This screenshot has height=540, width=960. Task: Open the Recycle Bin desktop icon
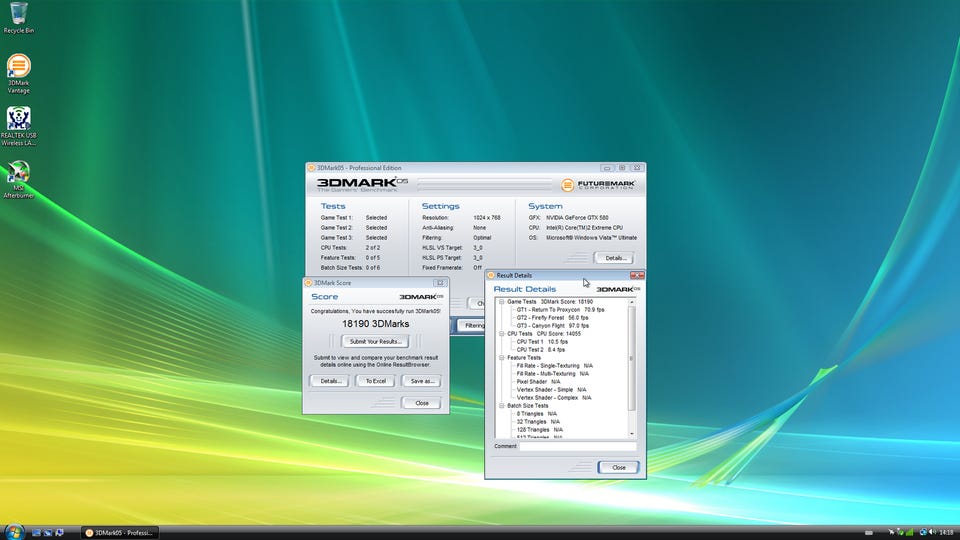pyautogui.click(x=17, y=15)
